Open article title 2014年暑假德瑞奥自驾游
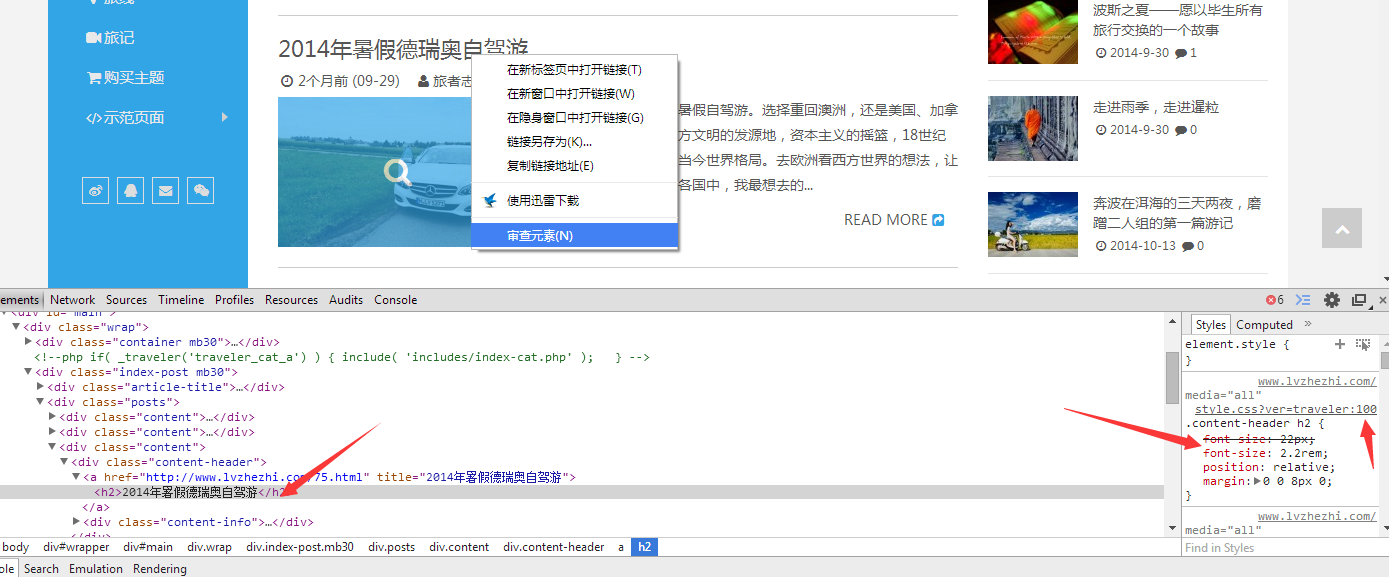Viewport: 1389px width, 577px height. [403, 49]
